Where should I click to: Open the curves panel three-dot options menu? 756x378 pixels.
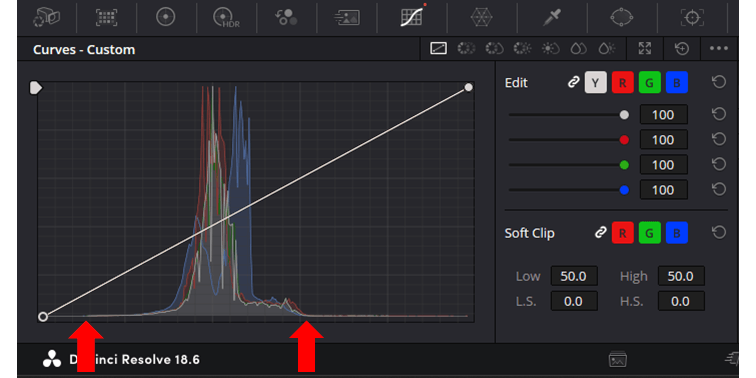(718, 49)
